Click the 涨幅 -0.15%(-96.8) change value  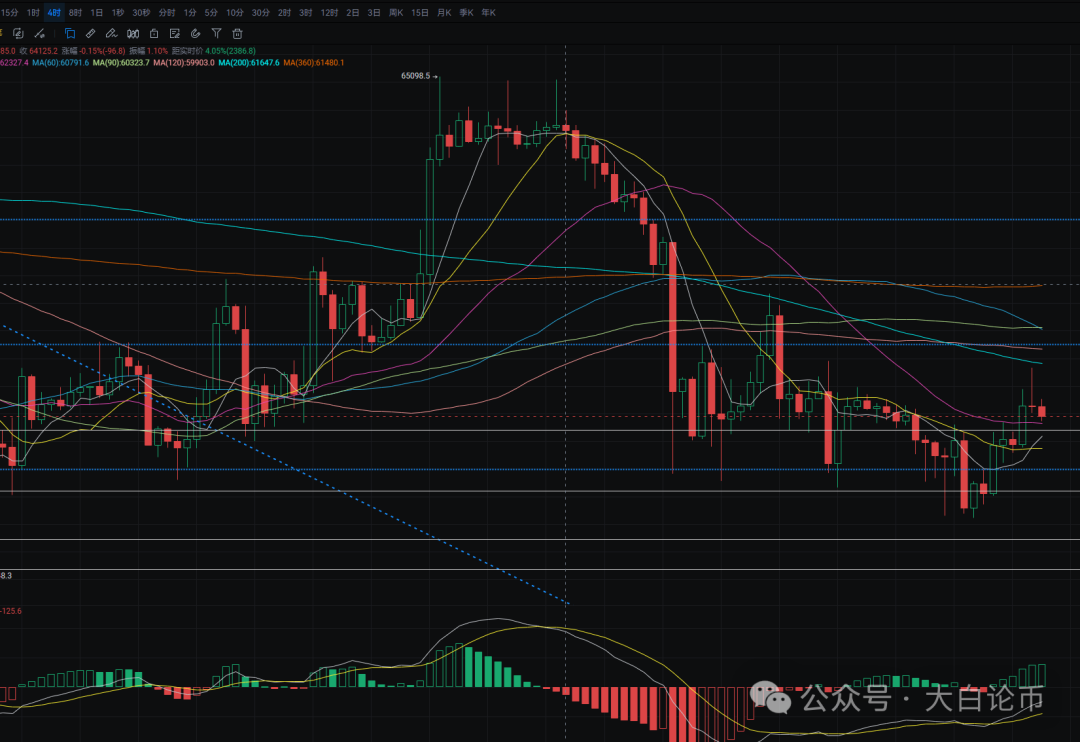(94, 51)
